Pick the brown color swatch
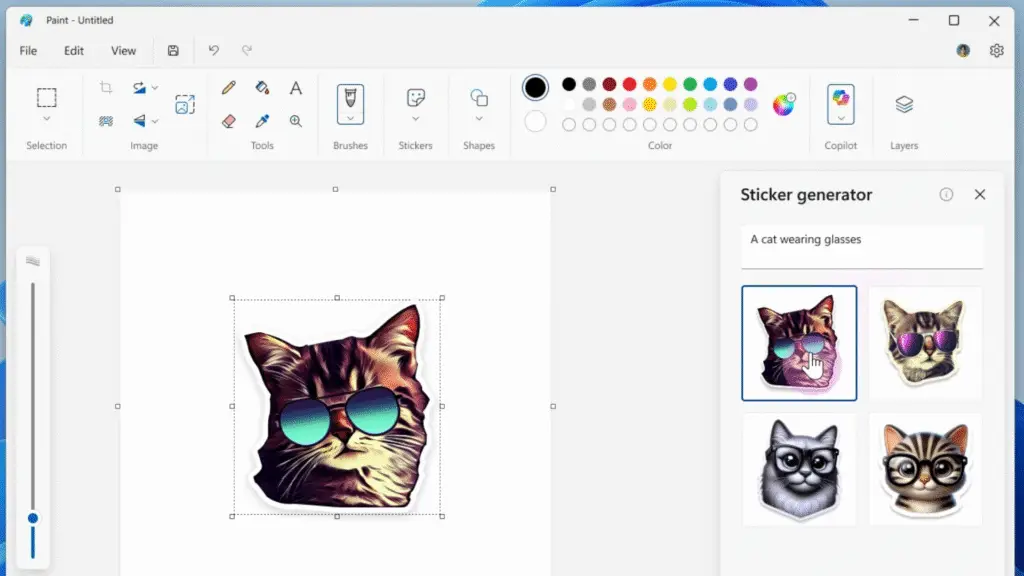This screenshot has width=1024, height=576. click(609, 104)
